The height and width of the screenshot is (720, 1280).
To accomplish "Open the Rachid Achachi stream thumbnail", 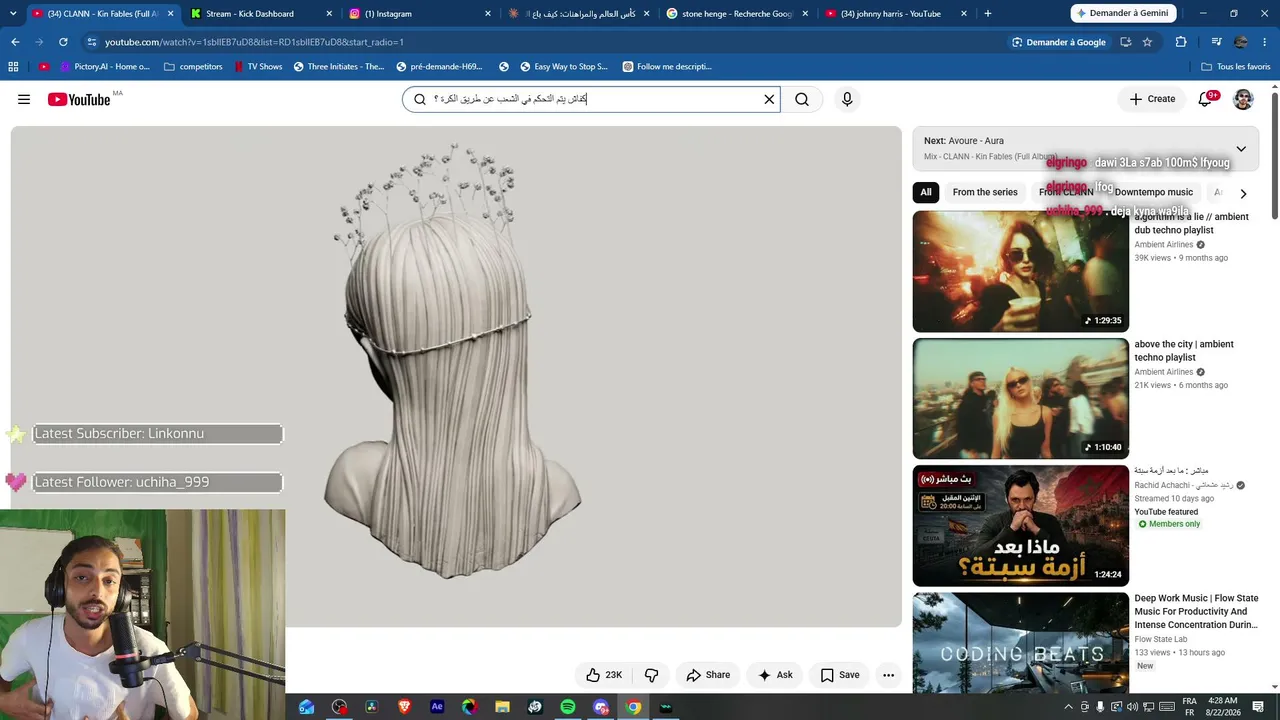I will pos(1020,526).
